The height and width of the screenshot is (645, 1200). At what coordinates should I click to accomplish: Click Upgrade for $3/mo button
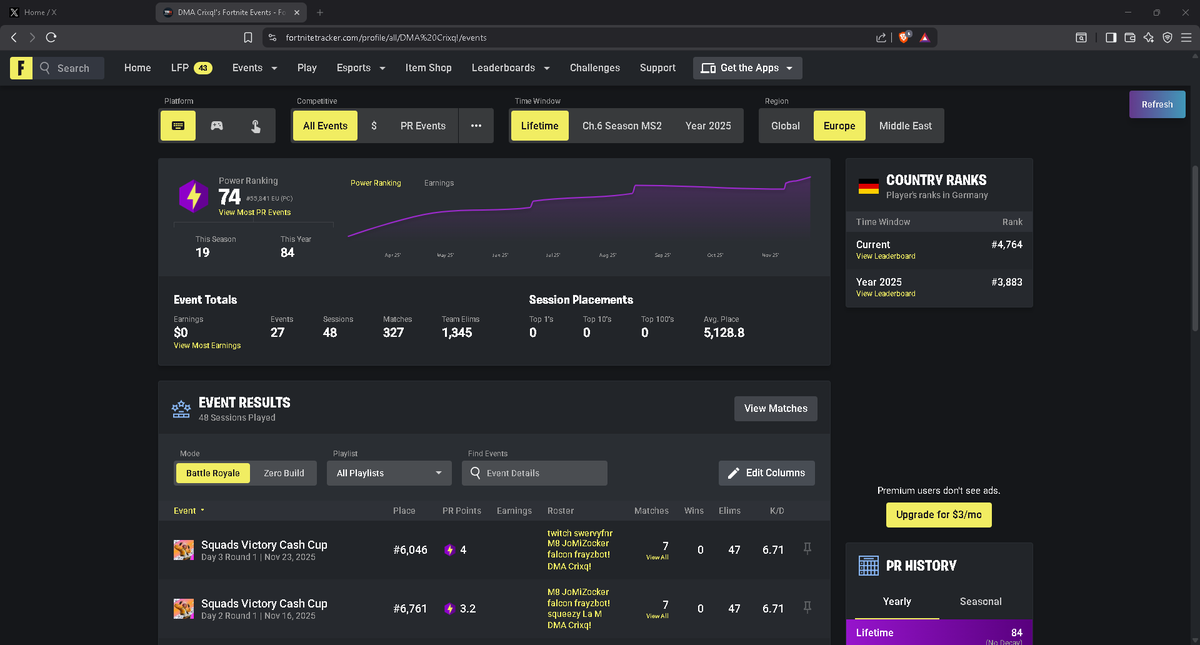pyautogui.click(x=938, y=514)
